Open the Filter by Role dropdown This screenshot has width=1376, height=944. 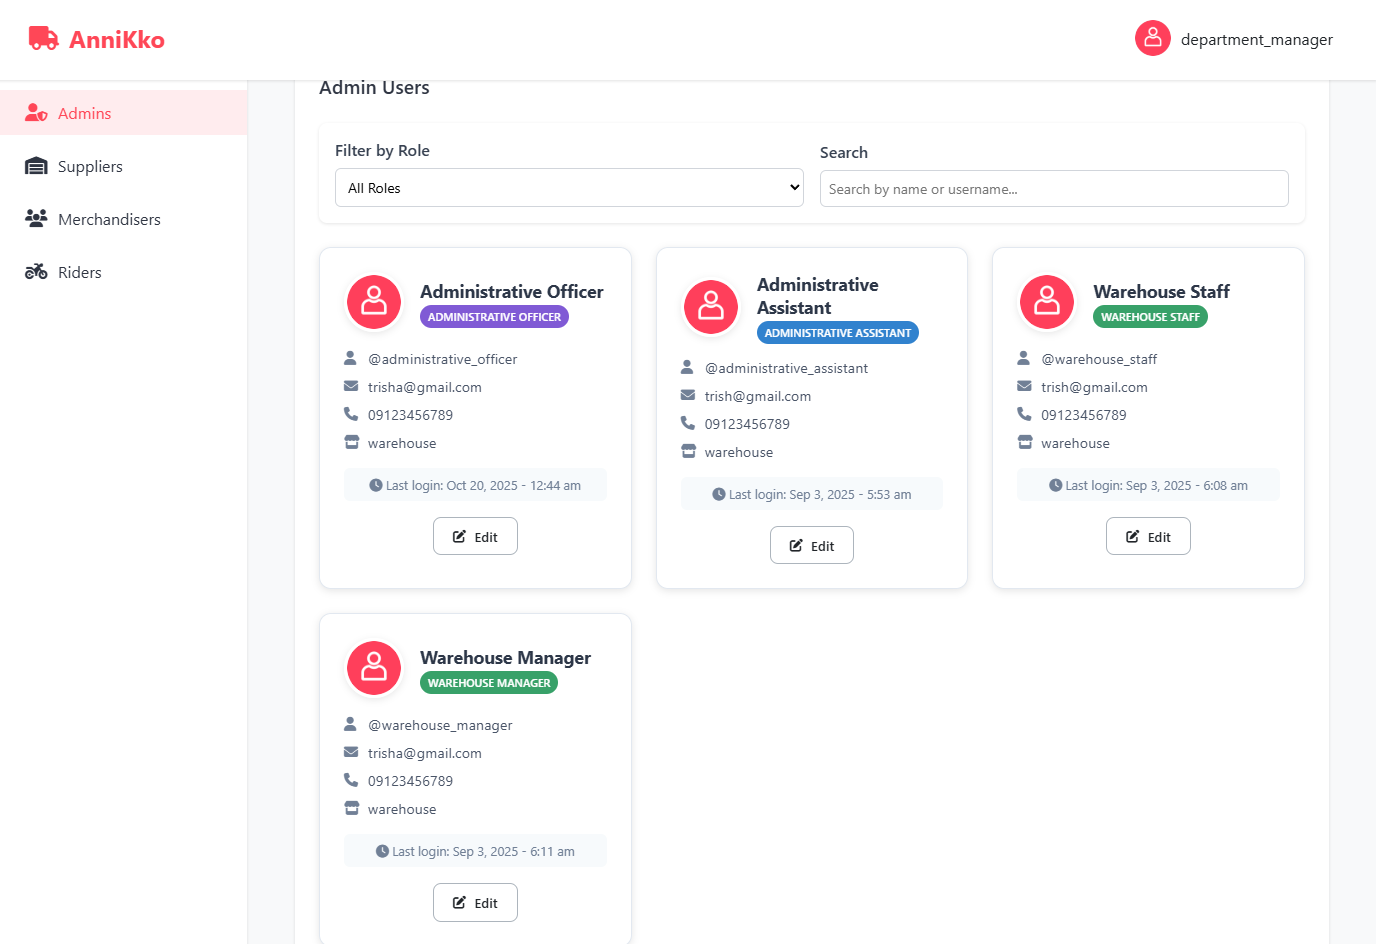pos(569,188)
